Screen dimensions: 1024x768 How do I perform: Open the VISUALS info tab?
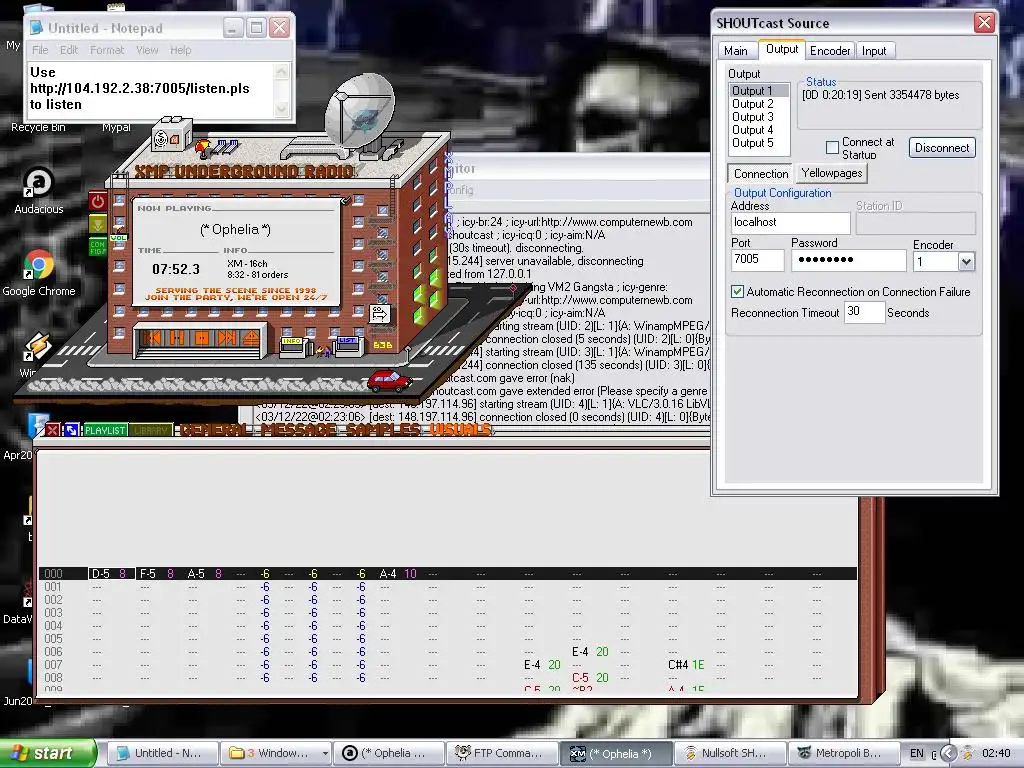point(460,430)
